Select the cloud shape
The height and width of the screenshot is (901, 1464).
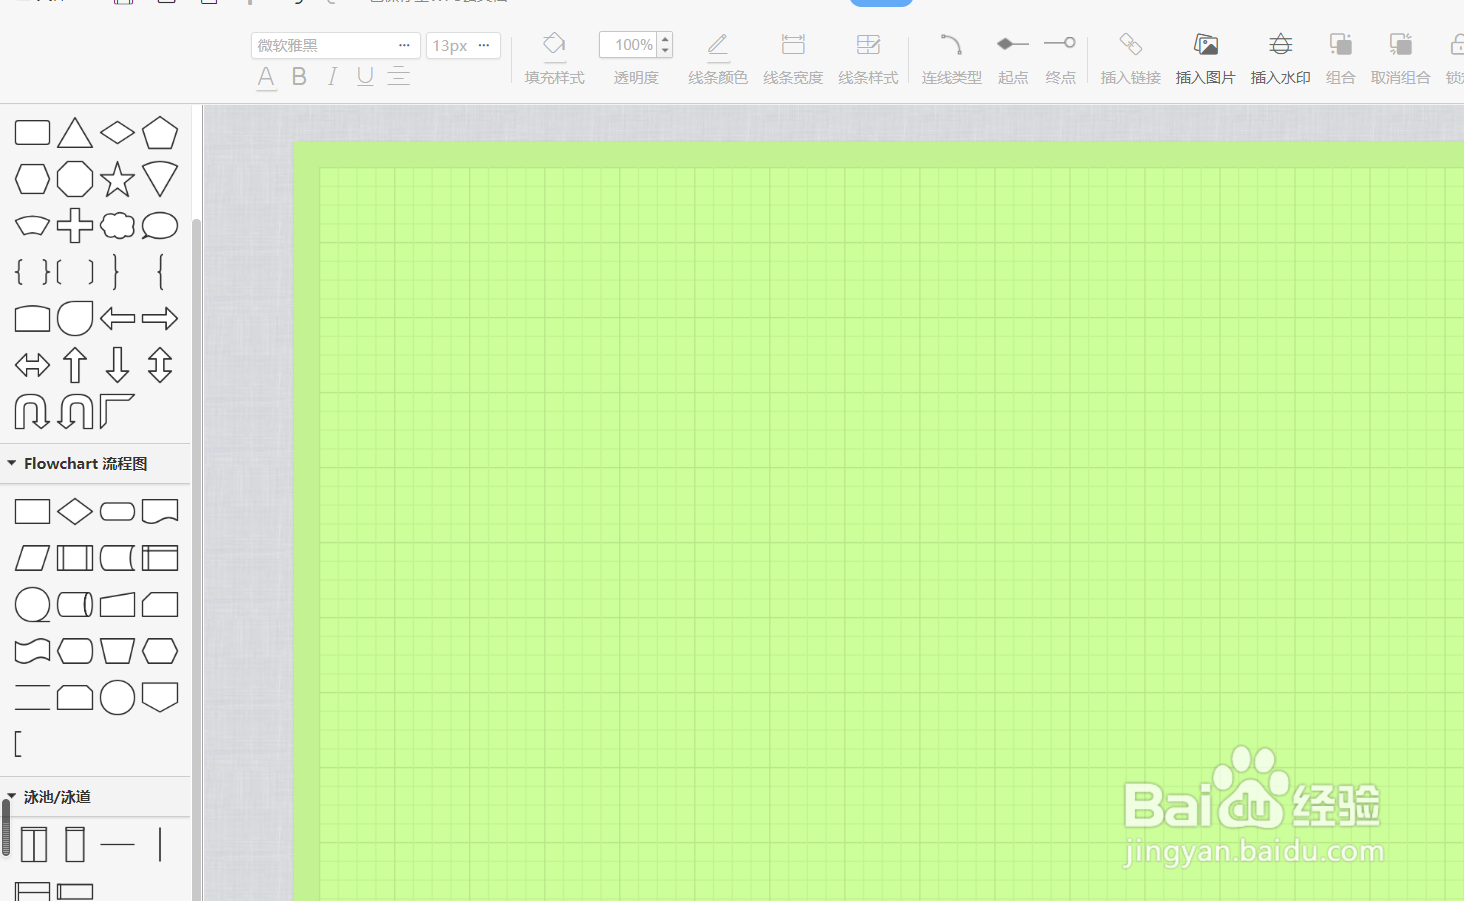coord(117,226)
